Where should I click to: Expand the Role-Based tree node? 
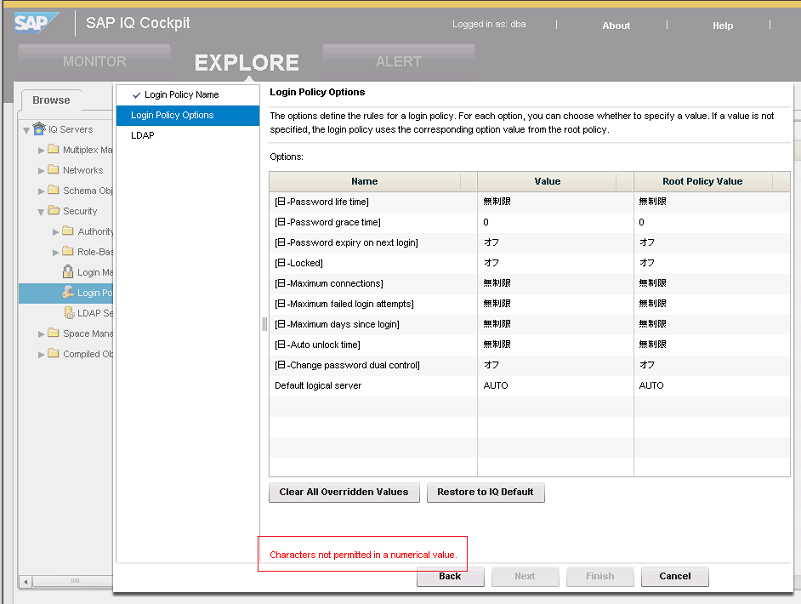pos(56,252)
